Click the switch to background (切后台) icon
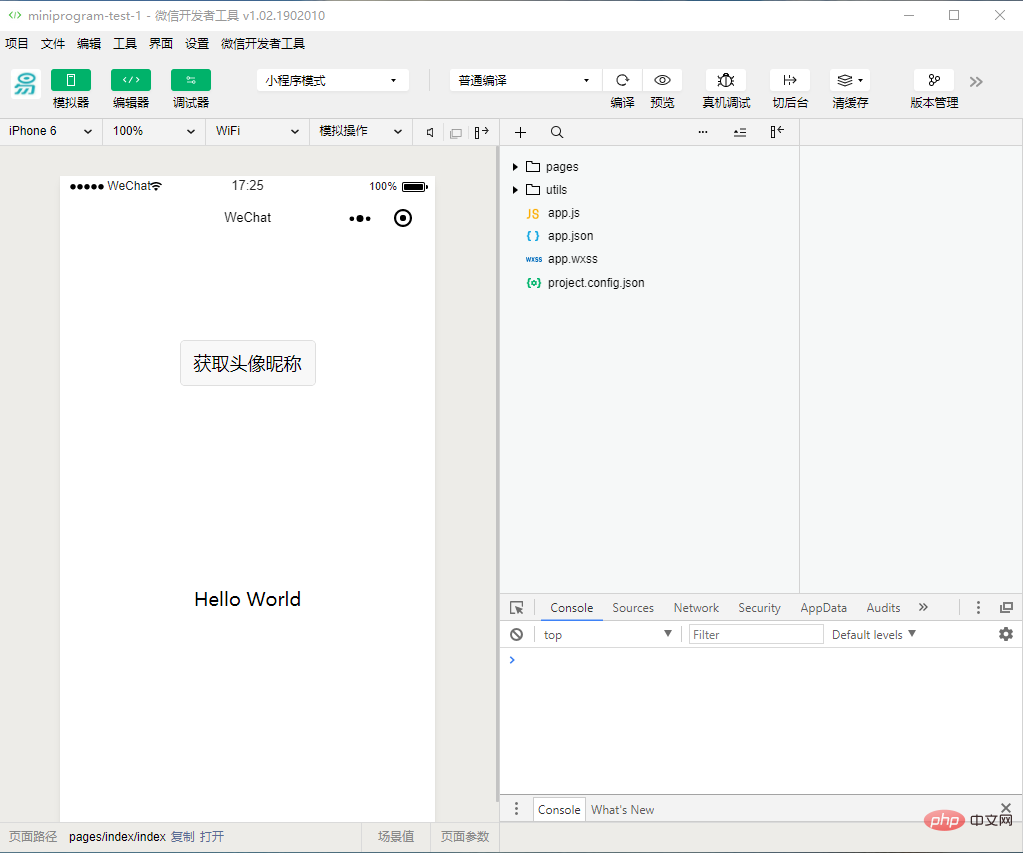The image size is (1023, 853). tap(789, 80)
